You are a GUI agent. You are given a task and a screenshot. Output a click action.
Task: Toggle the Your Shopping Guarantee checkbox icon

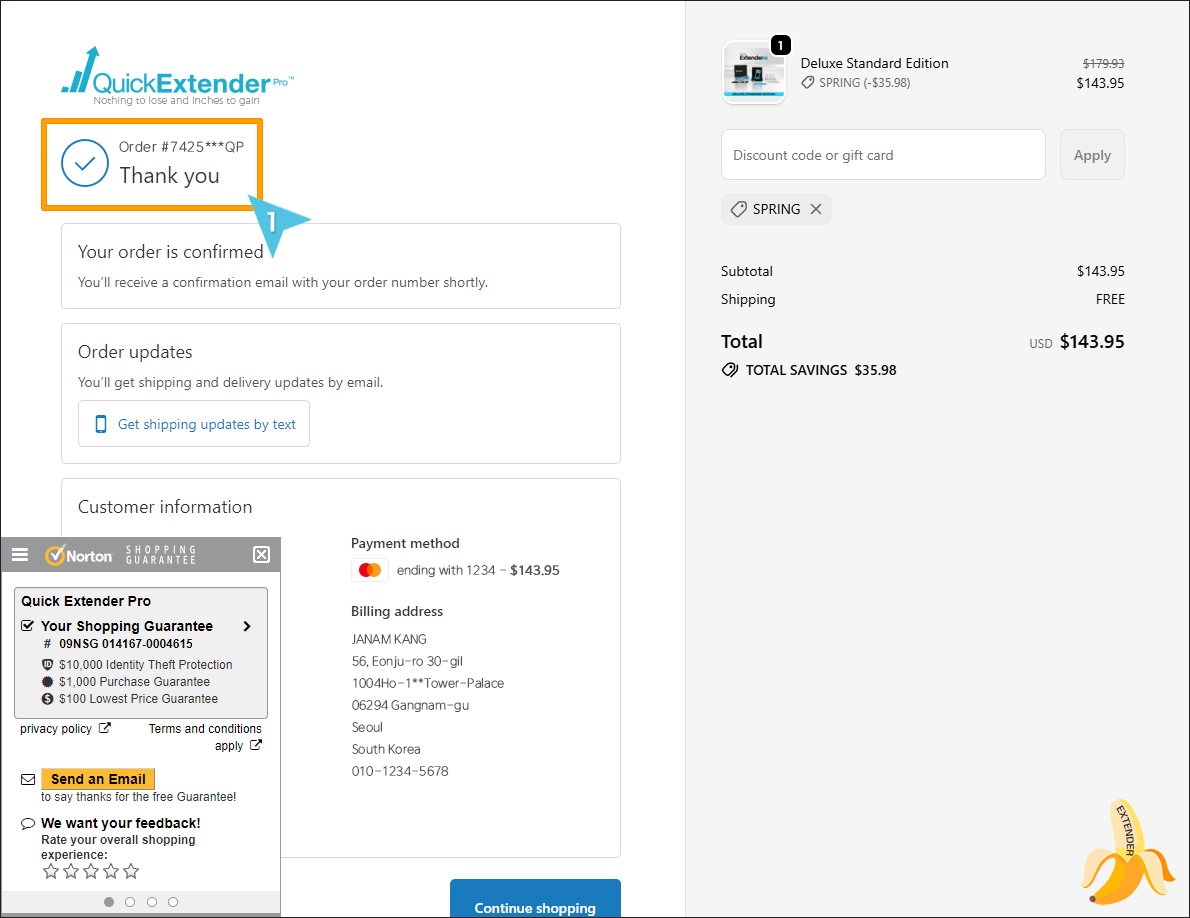tap(27, 626)
